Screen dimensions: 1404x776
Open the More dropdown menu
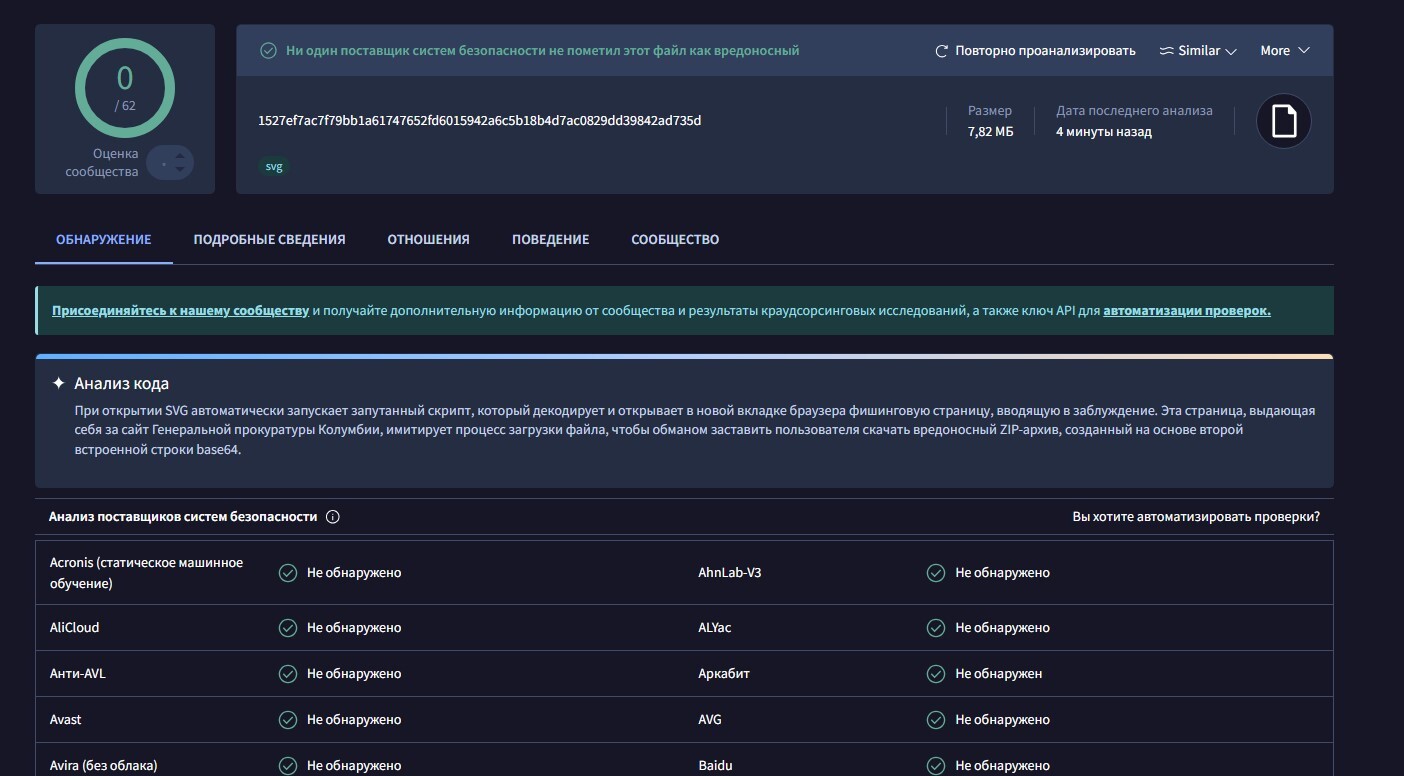click(x=1285, y=51)
